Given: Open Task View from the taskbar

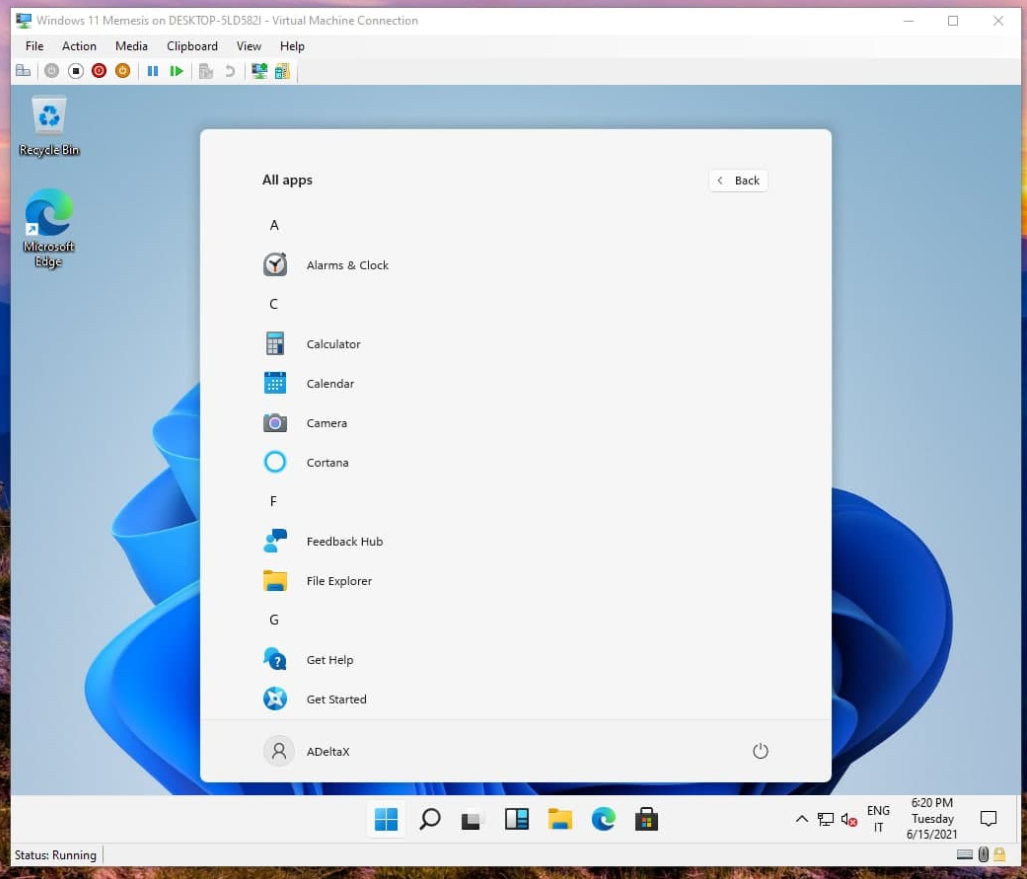Looking at the screenshot, I should [472, 819].
